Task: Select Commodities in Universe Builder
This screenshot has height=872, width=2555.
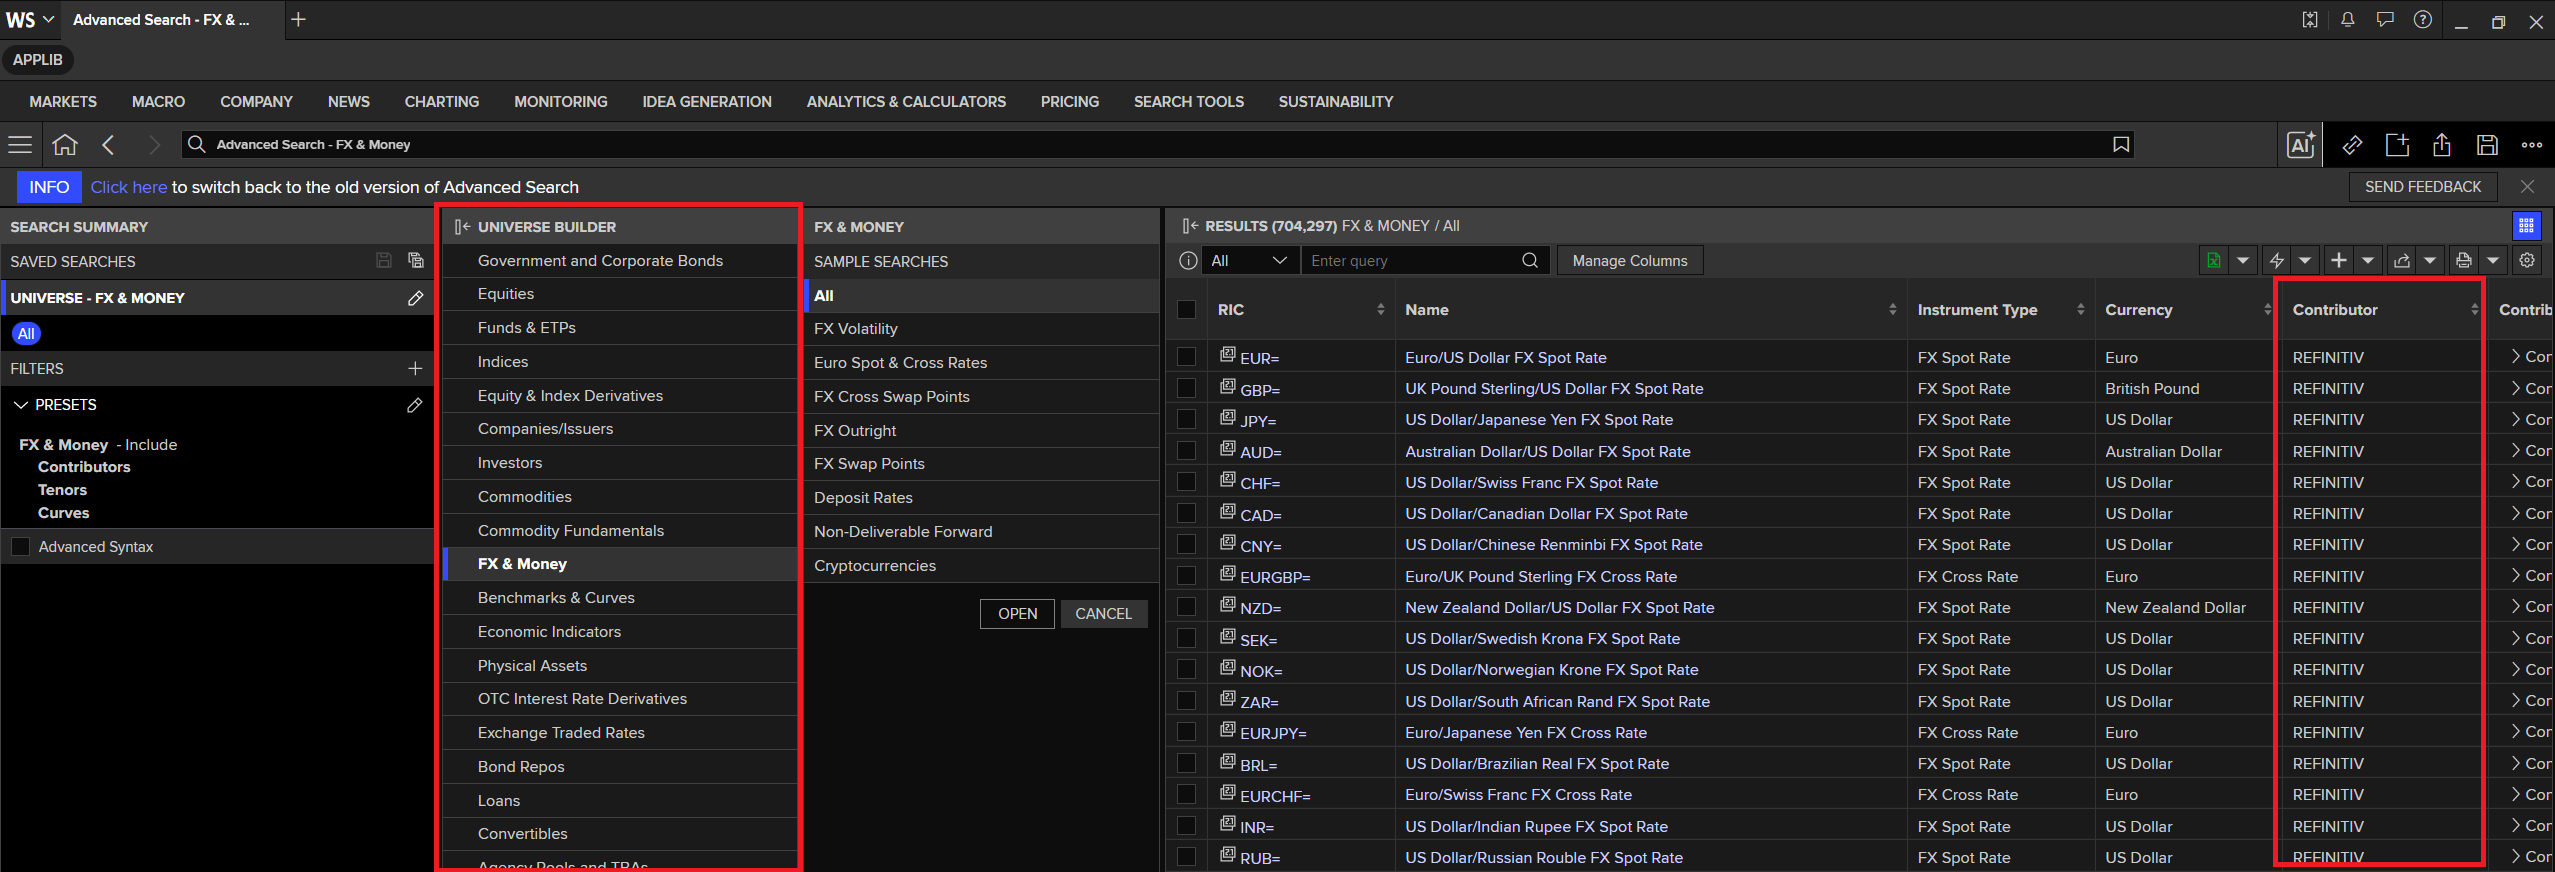Action: 620,497
